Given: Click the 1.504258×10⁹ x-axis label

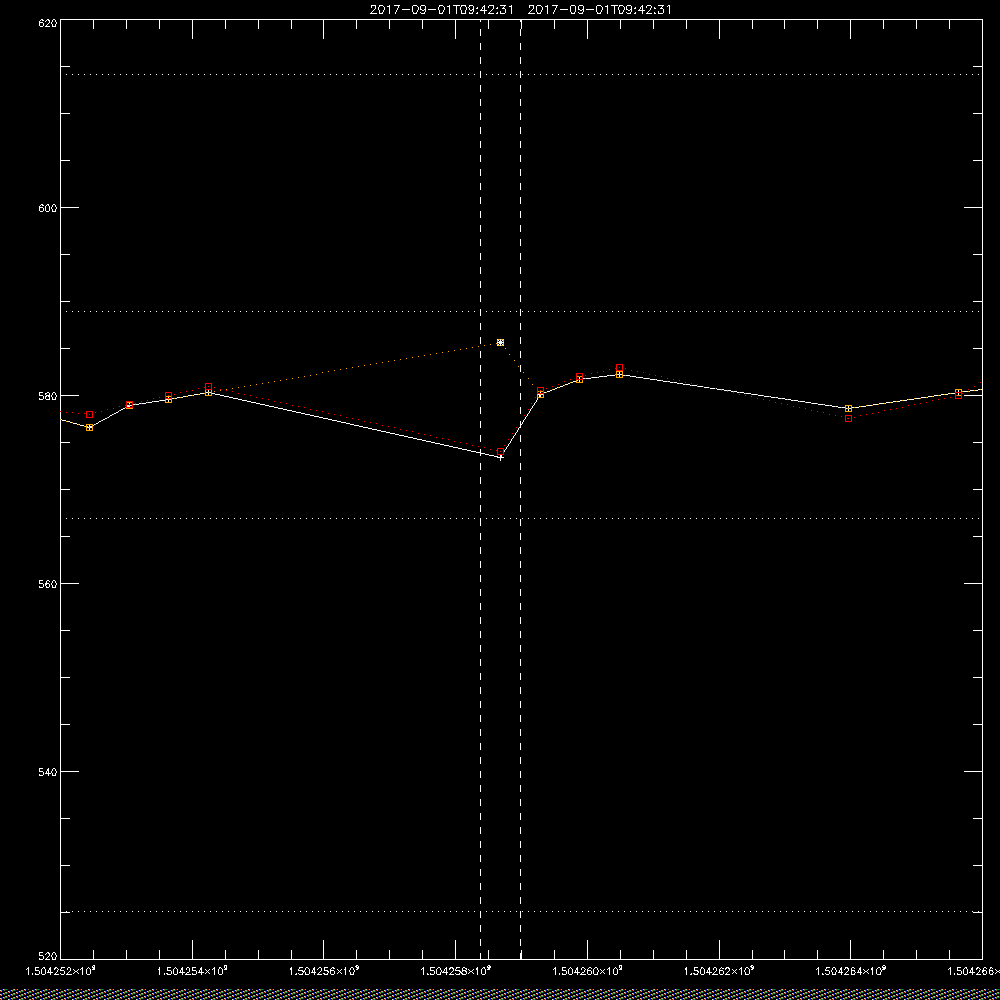Looking at the screenshot, I should 456,971.
